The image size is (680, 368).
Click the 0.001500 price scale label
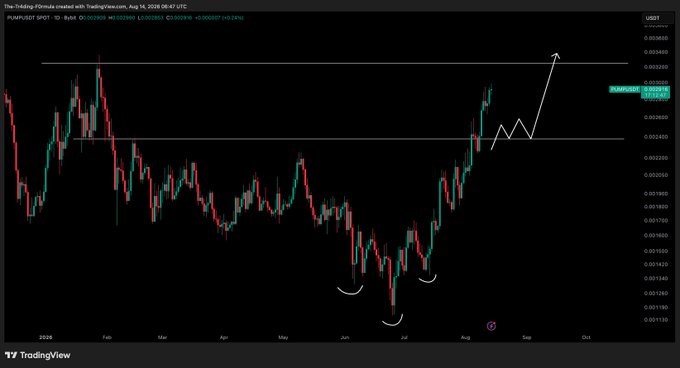coord(656,251)
